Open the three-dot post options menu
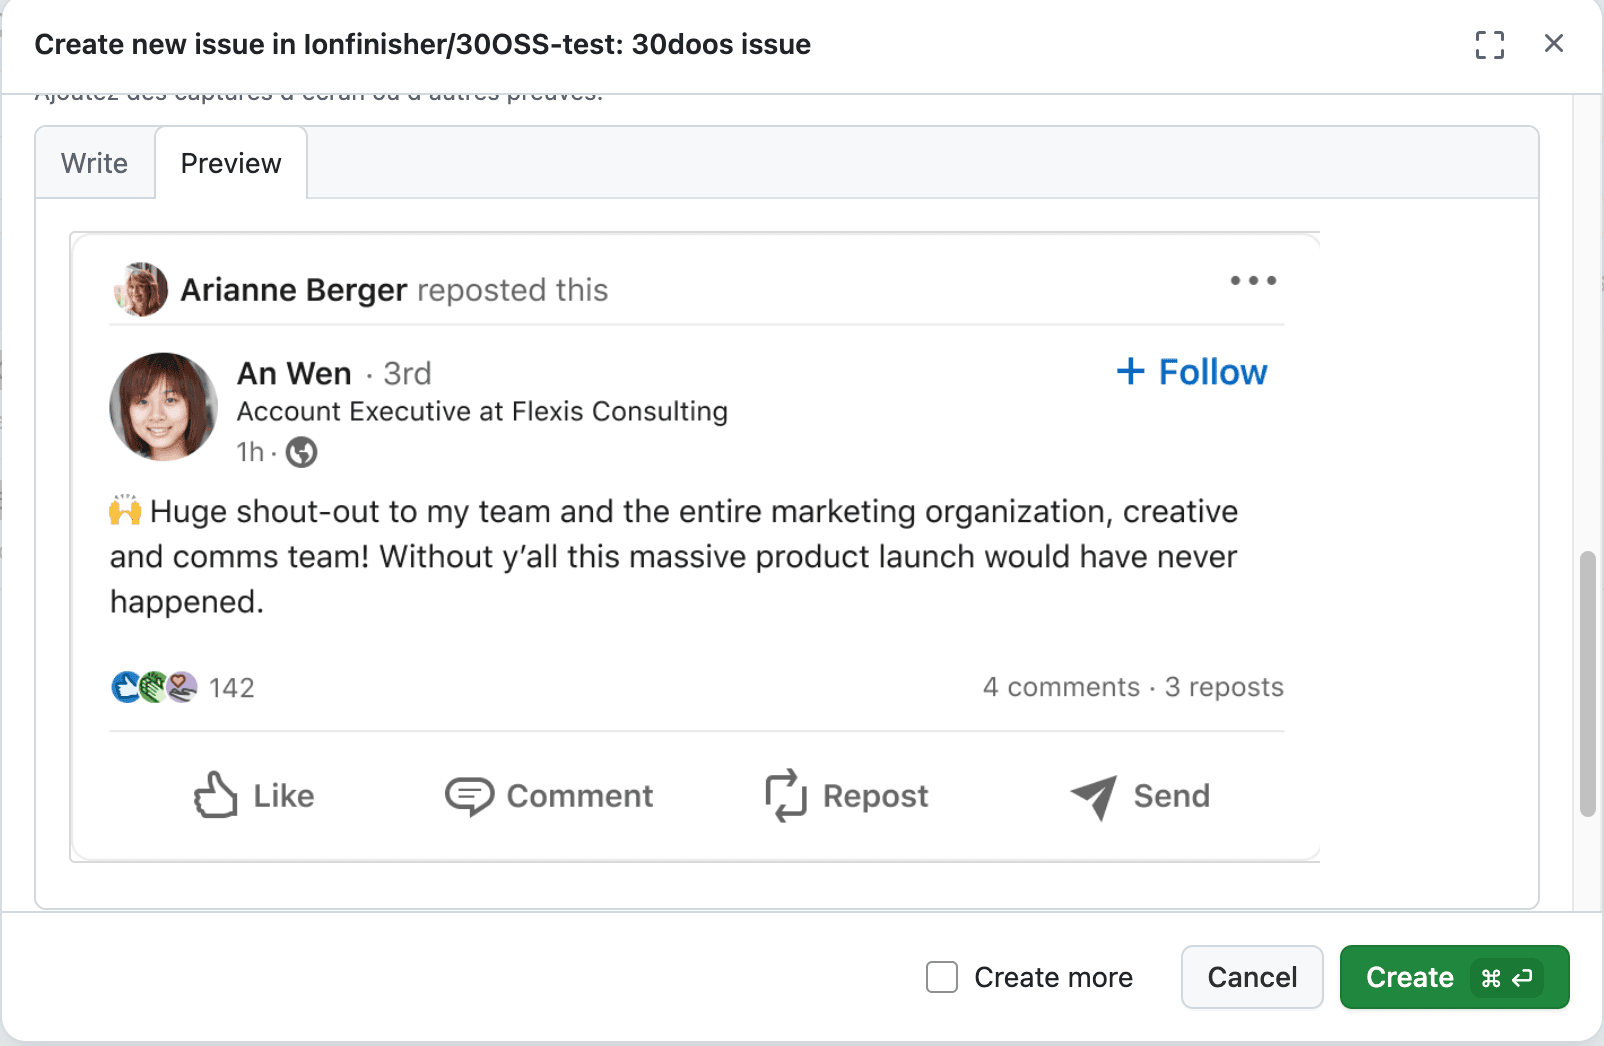 tap(1253, 281)
